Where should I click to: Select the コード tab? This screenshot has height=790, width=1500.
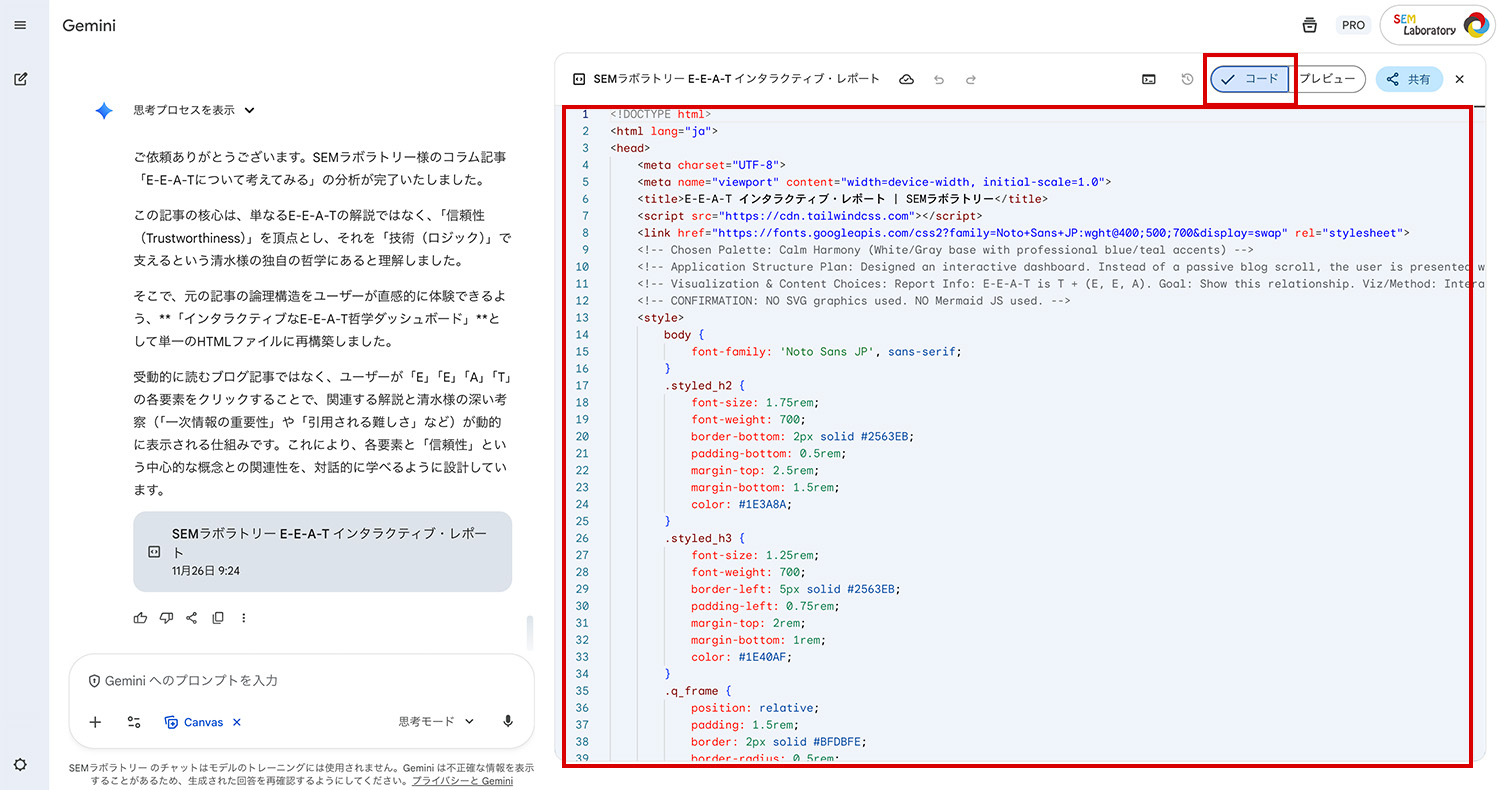(1249, 78)
